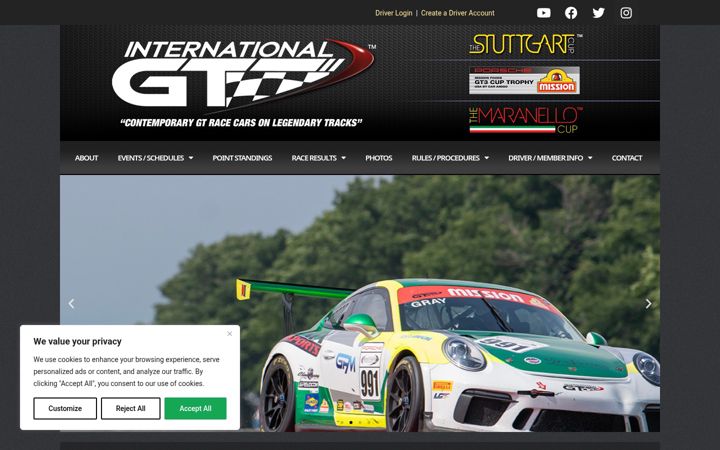This screenshot has height=450, width=720.
Task: Open Point Standings page
Action: tap(242, 158)
